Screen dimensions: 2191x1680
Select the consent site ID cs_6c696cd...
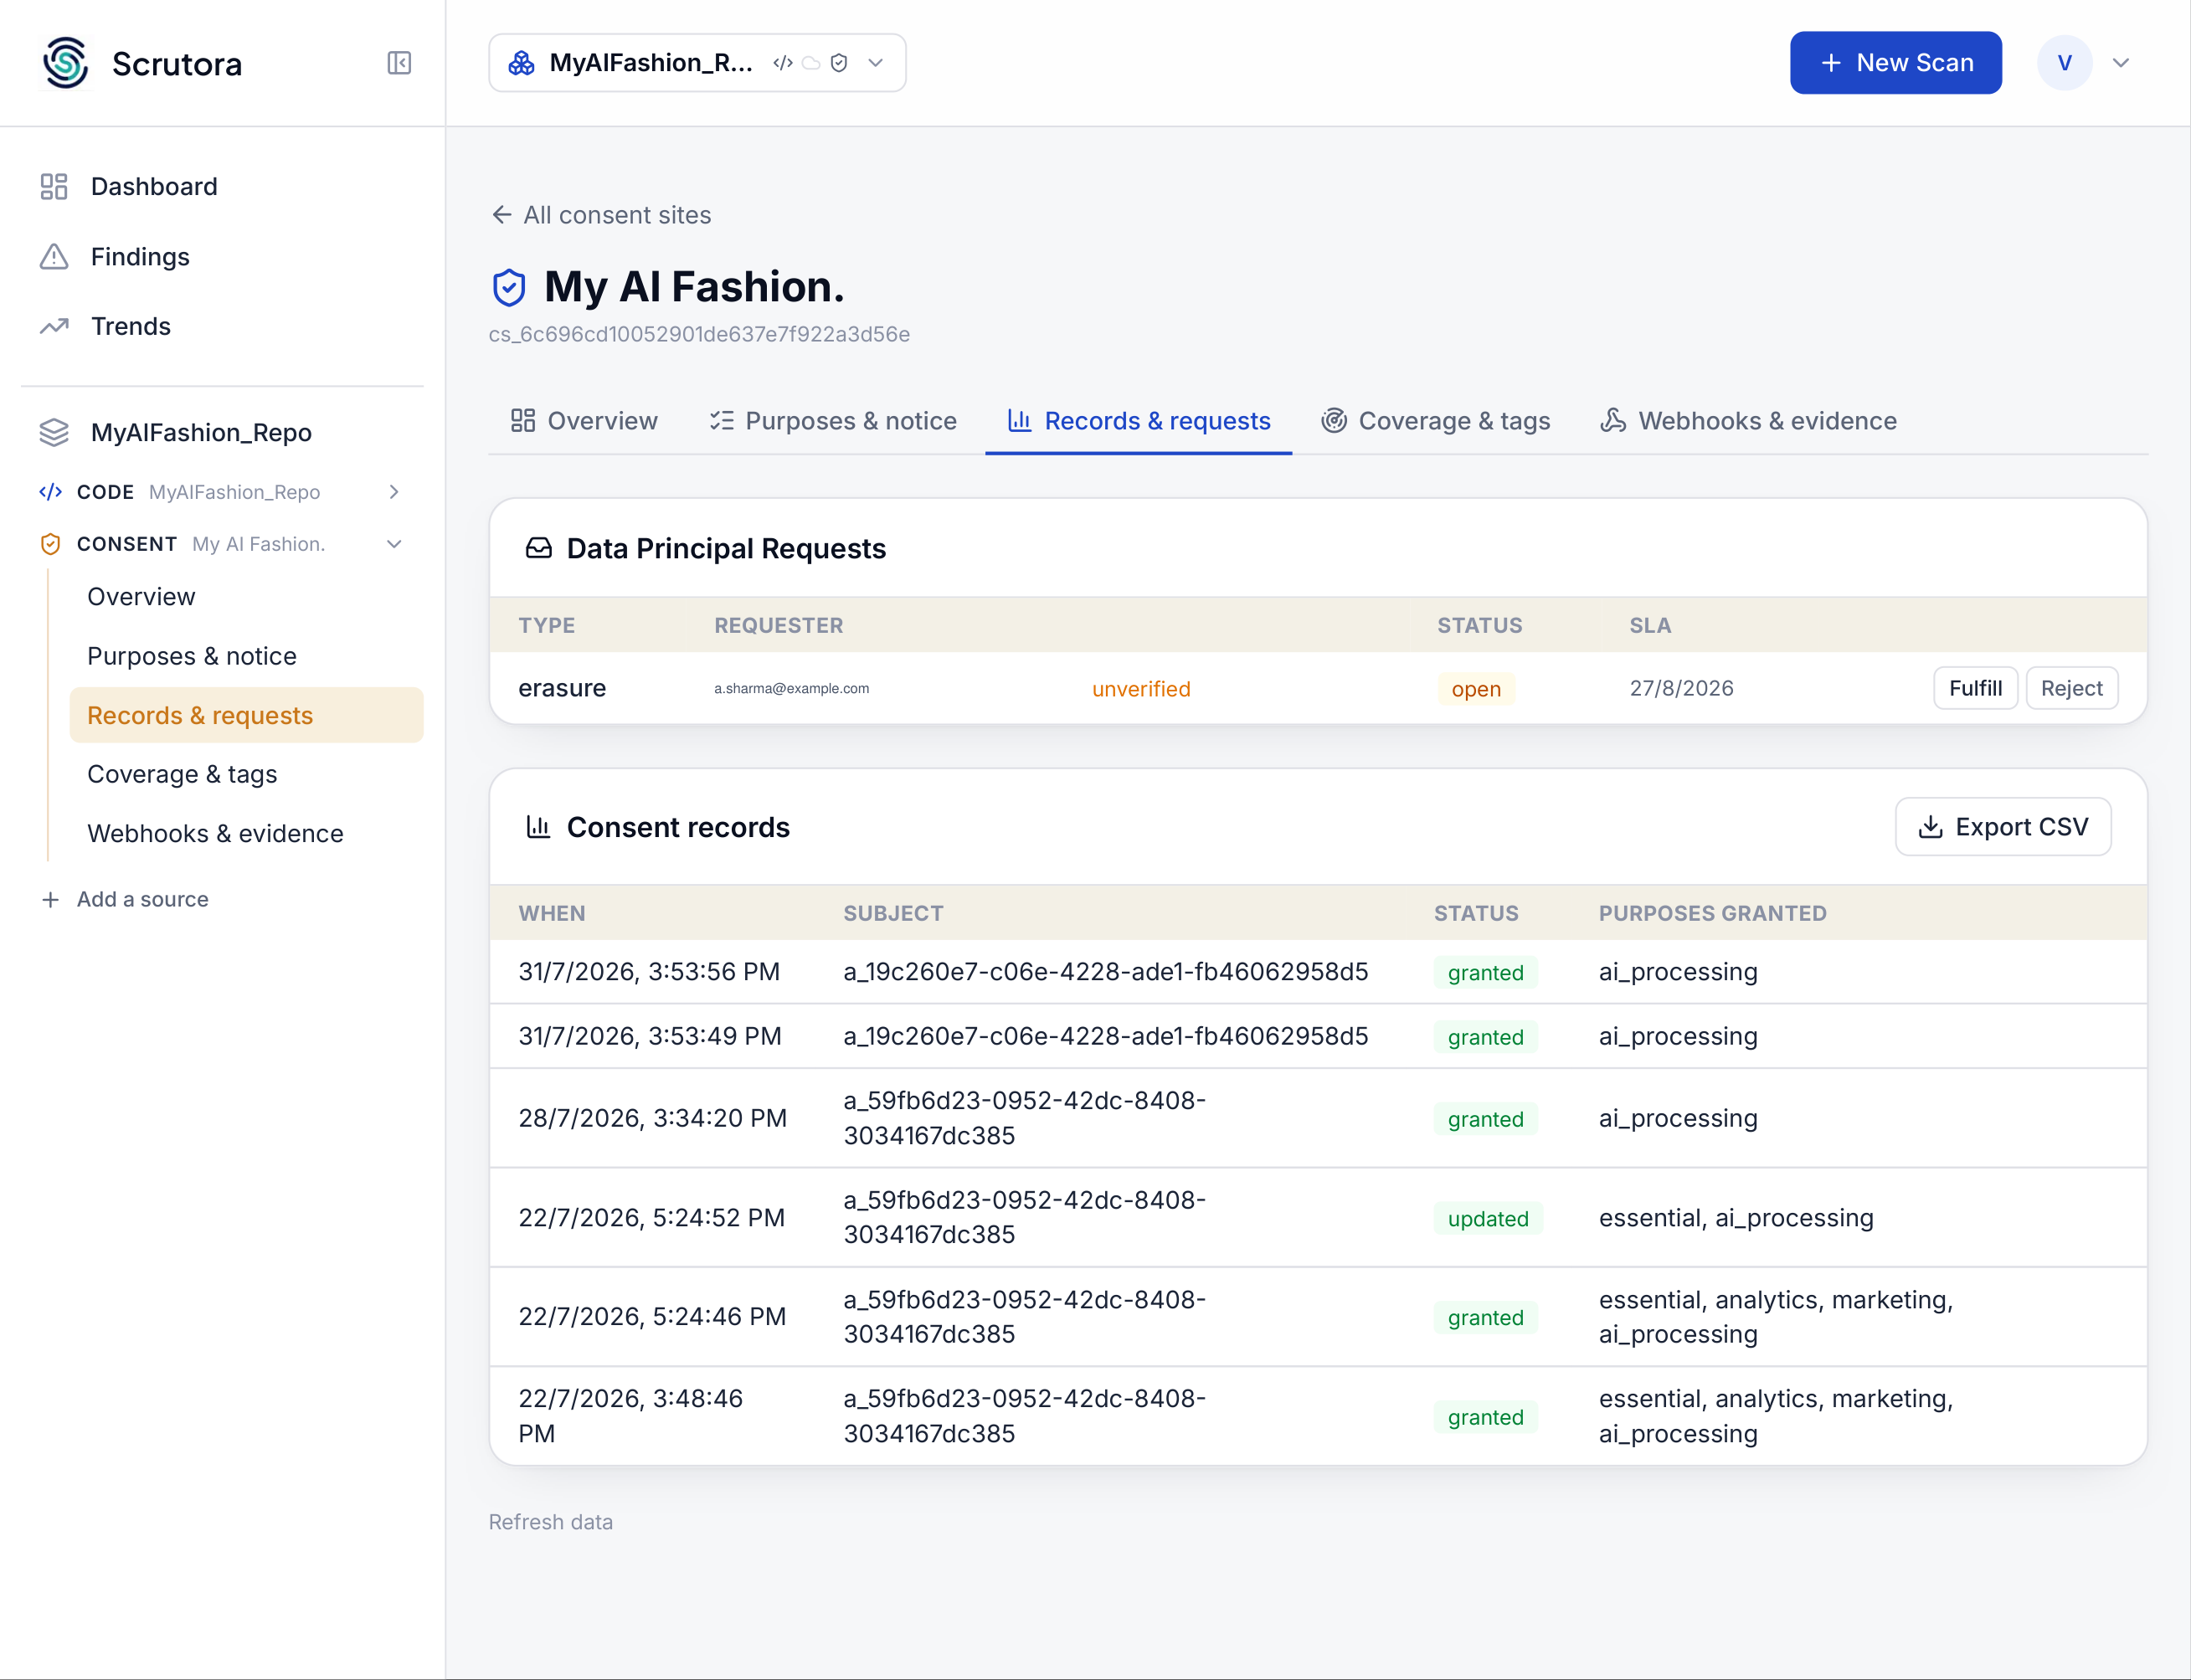click(x=699, y=334)
